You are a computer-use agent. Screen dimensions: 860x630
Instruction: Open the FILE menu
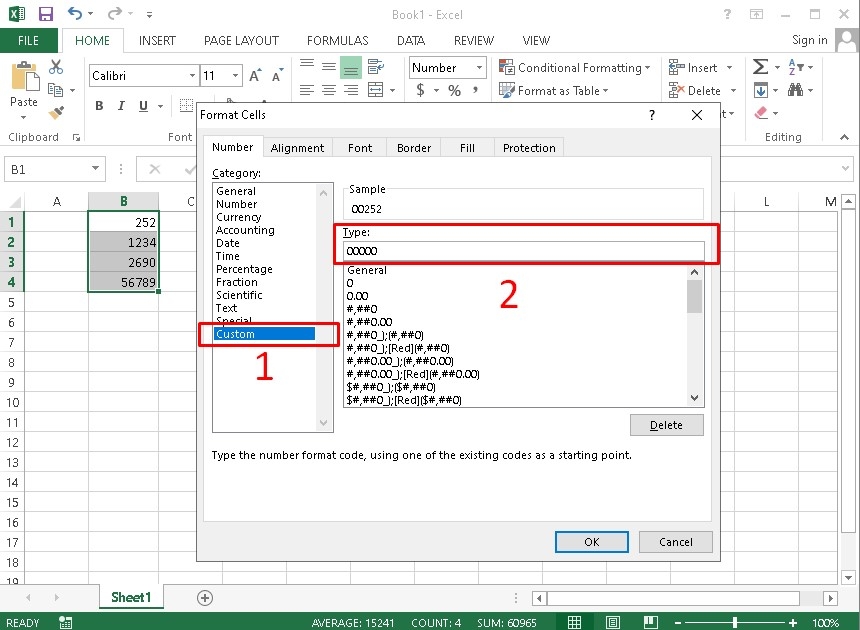pos(29,41)
